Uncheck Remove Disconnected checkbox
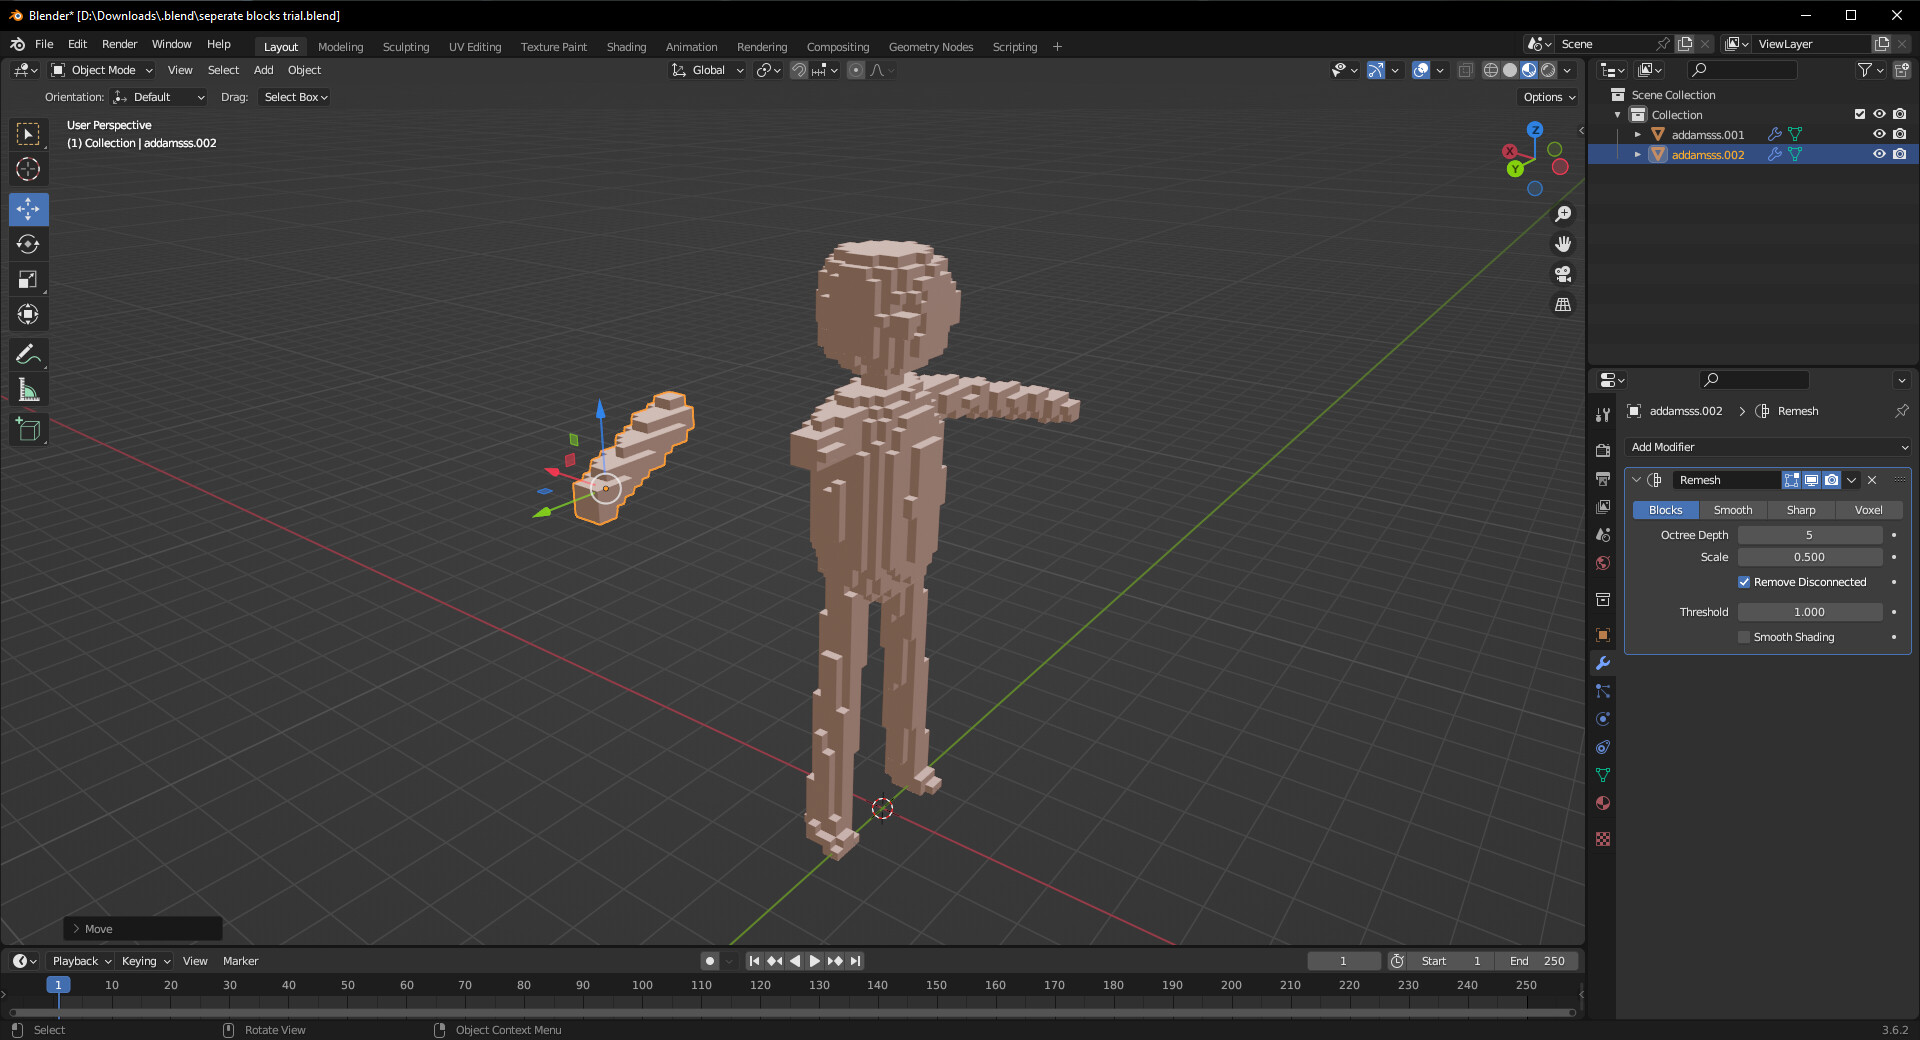 pyautogui.click(x=1744, y=582)
